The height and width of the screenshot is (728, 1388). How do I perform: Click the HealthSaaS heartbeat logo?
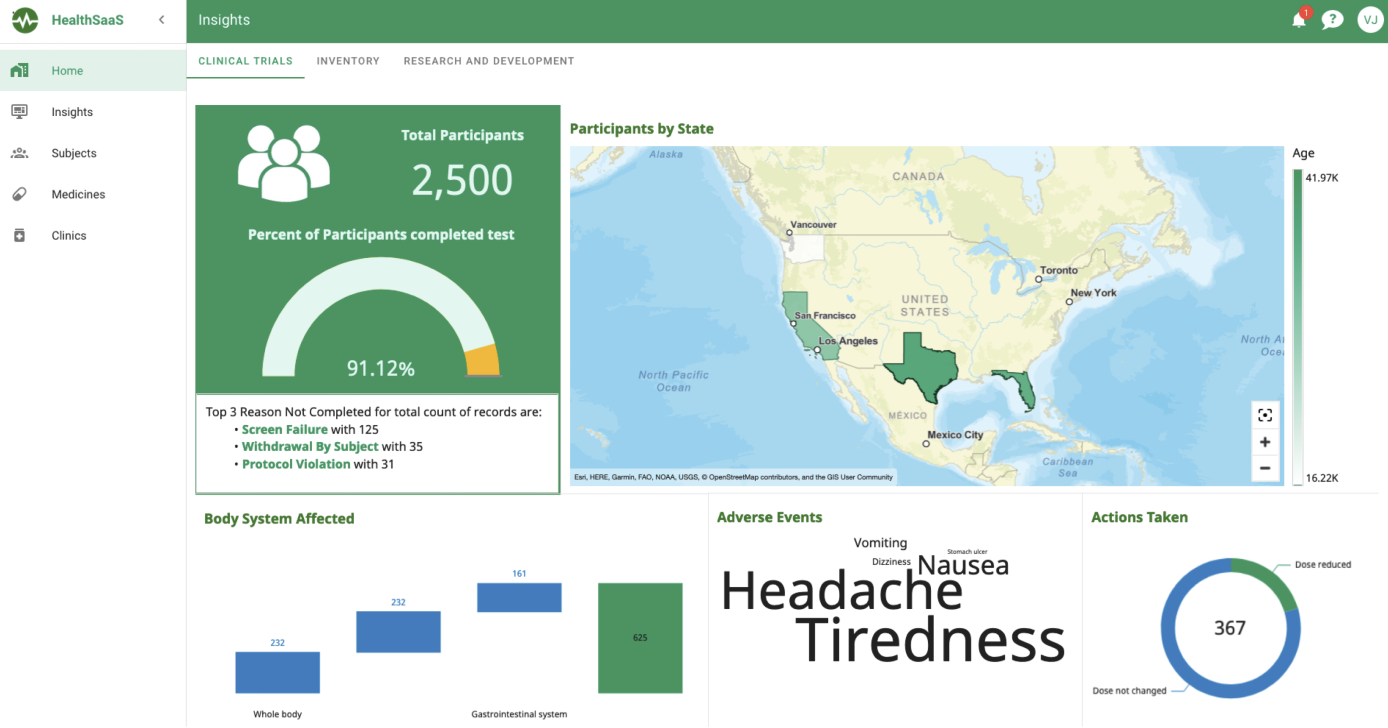pos(25,20)
